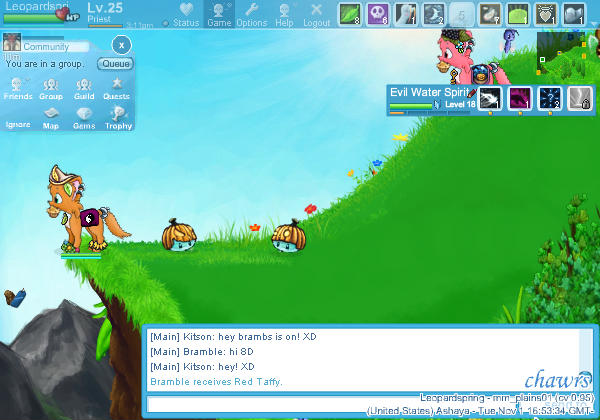Screen dimensions: 600x420
Task: Click "Kitson: hey! XD" chat message
Action: (202, 366)
